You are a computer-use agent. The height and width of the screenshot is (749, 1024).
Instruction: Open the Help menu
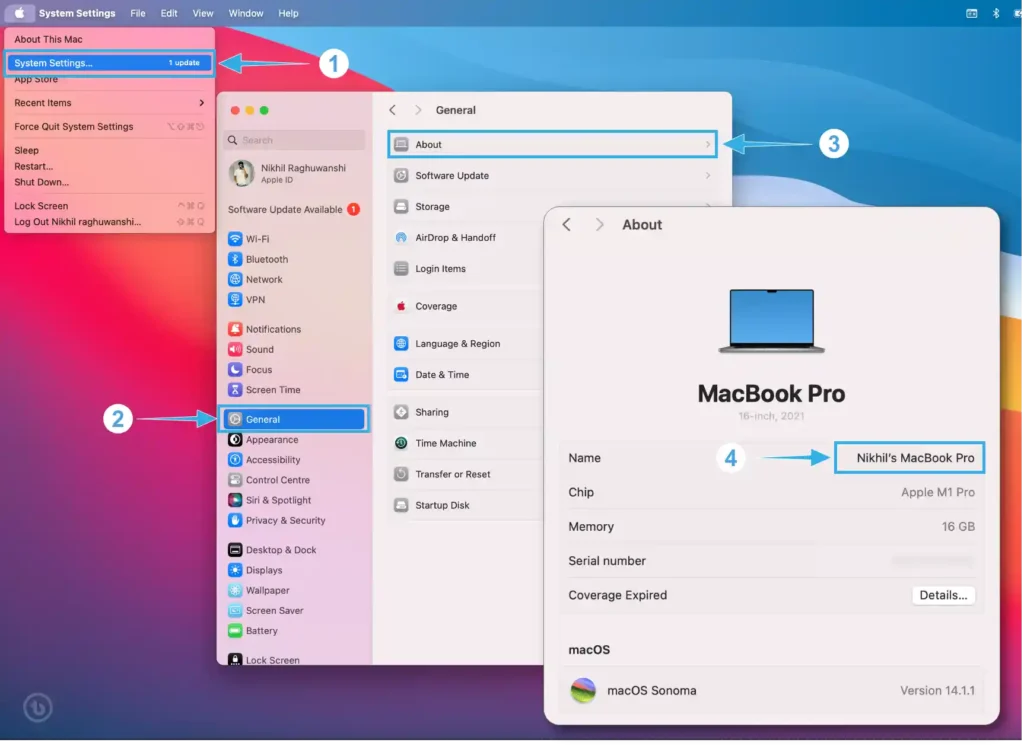[x=288, y=13]
